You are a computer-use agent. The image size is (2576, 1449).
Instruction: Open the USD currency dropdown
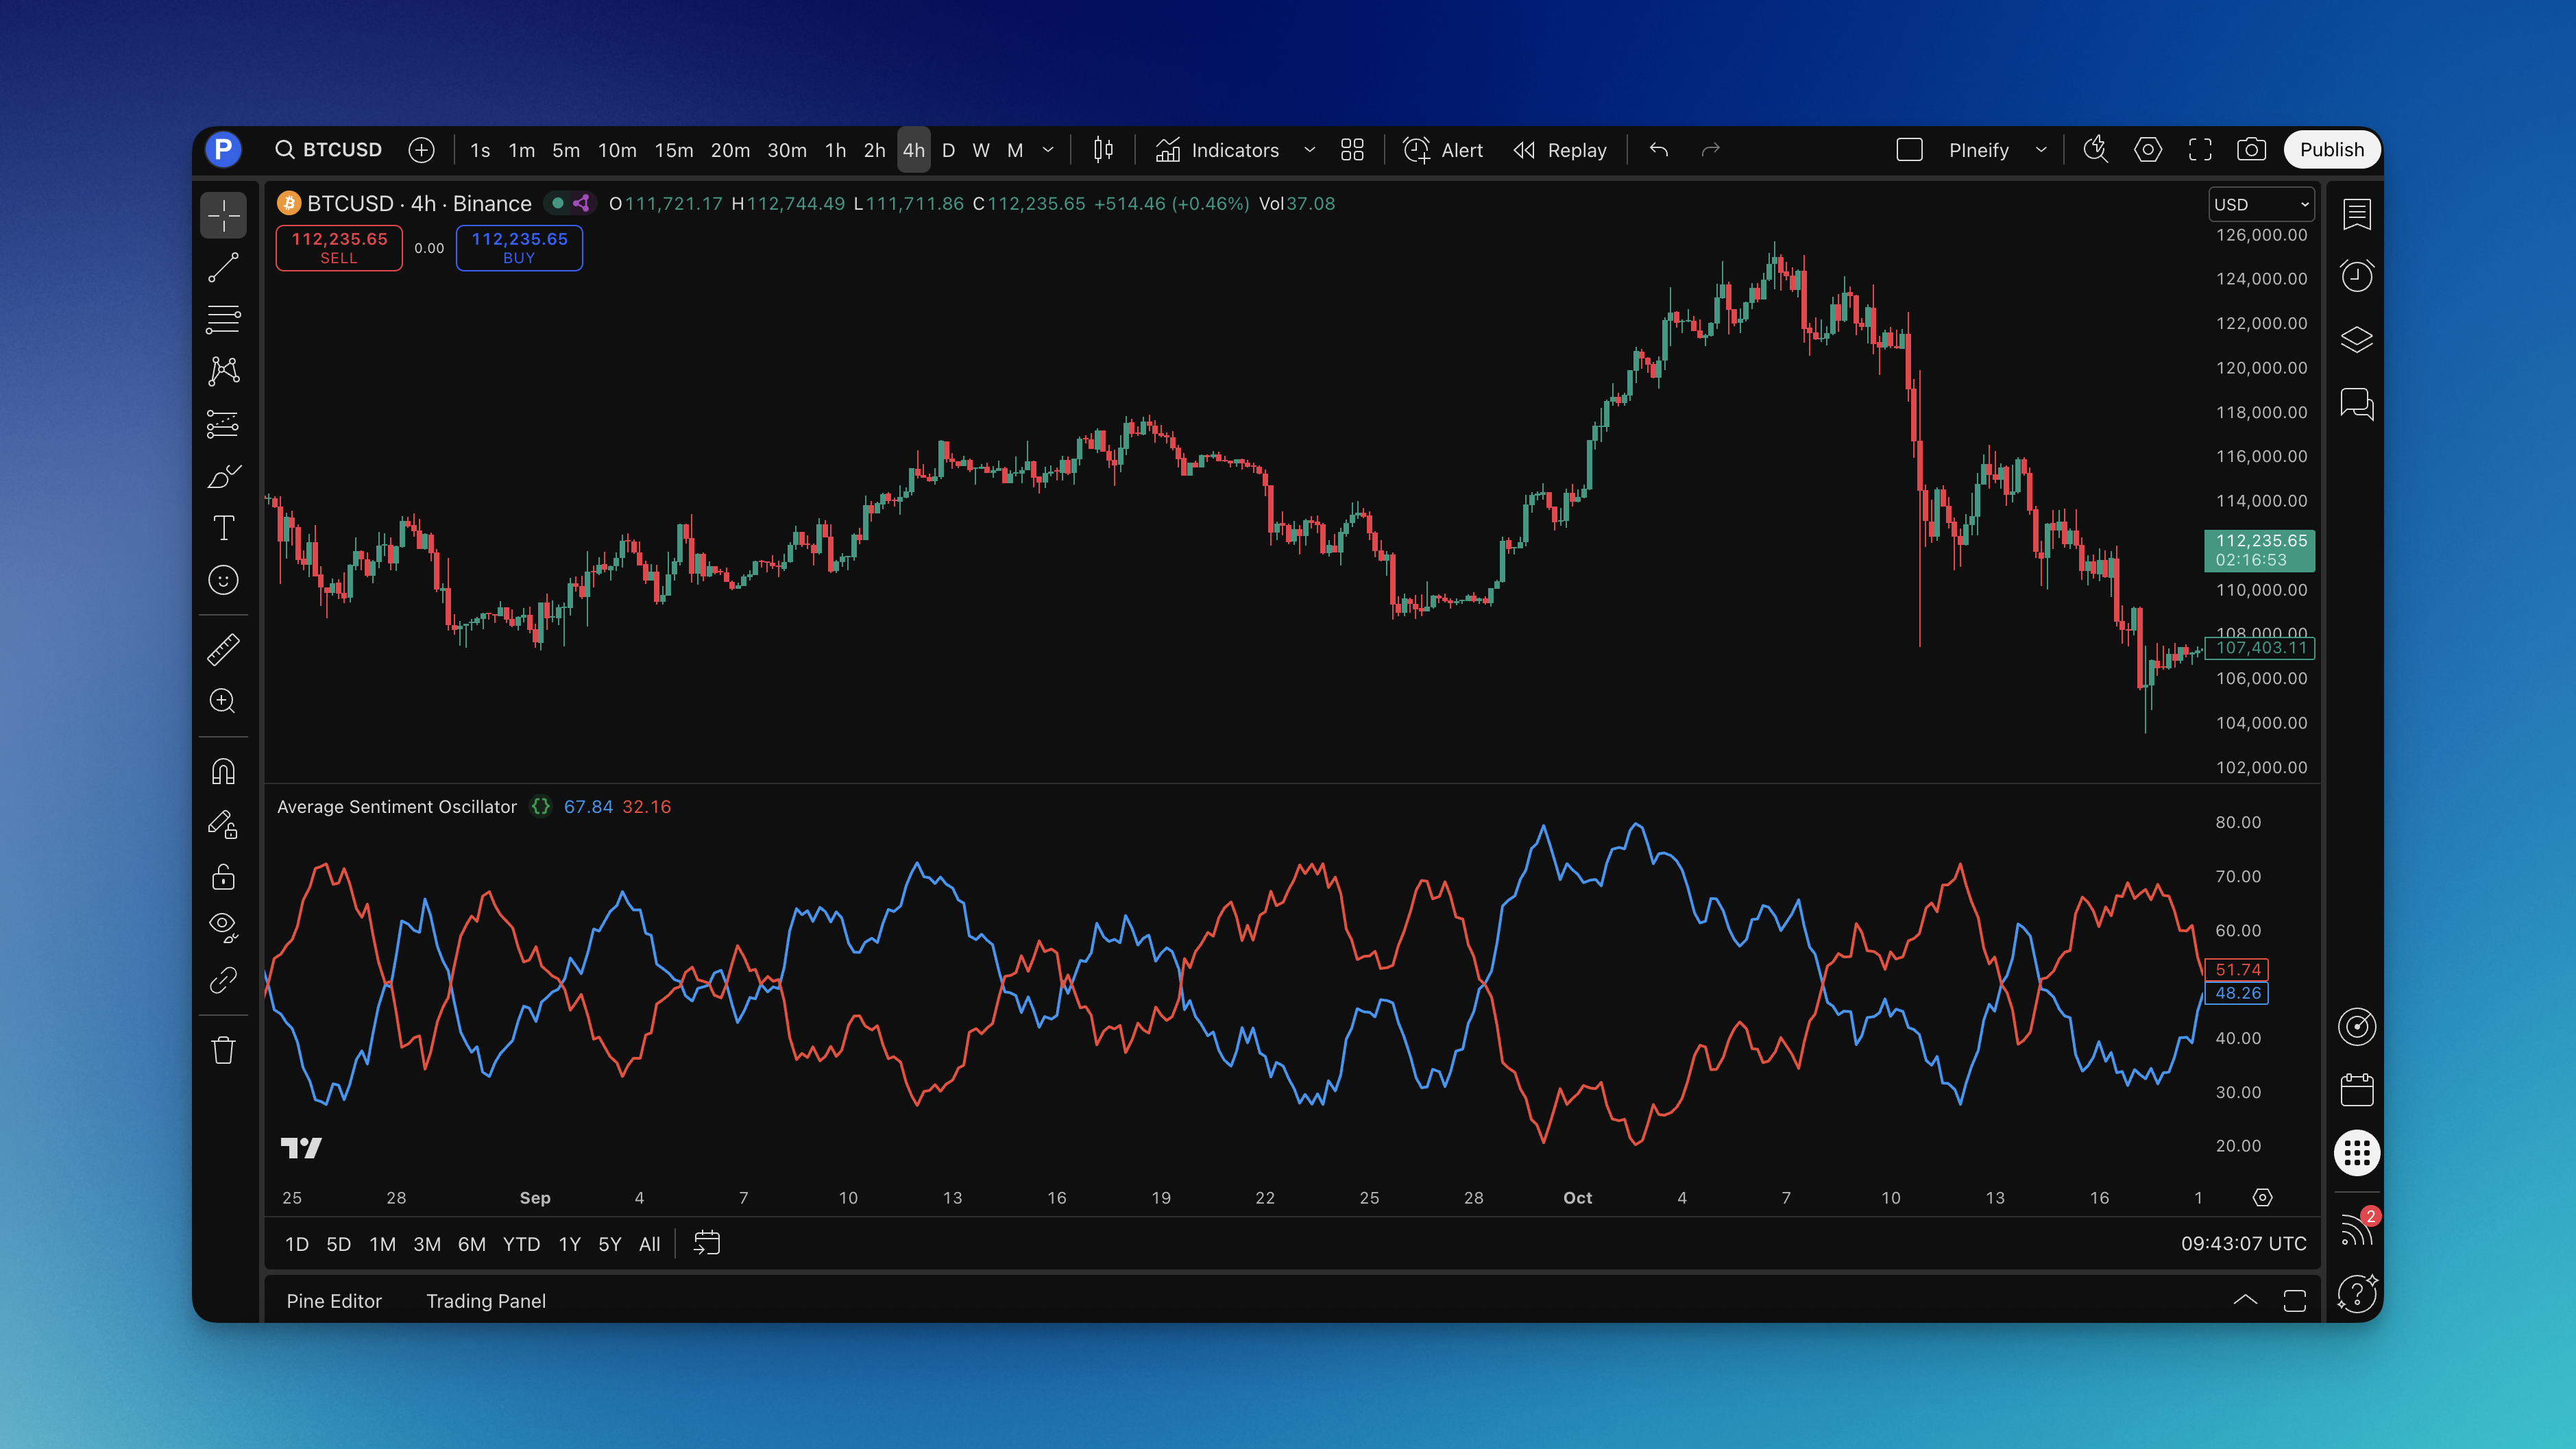tap(2260, 204)
